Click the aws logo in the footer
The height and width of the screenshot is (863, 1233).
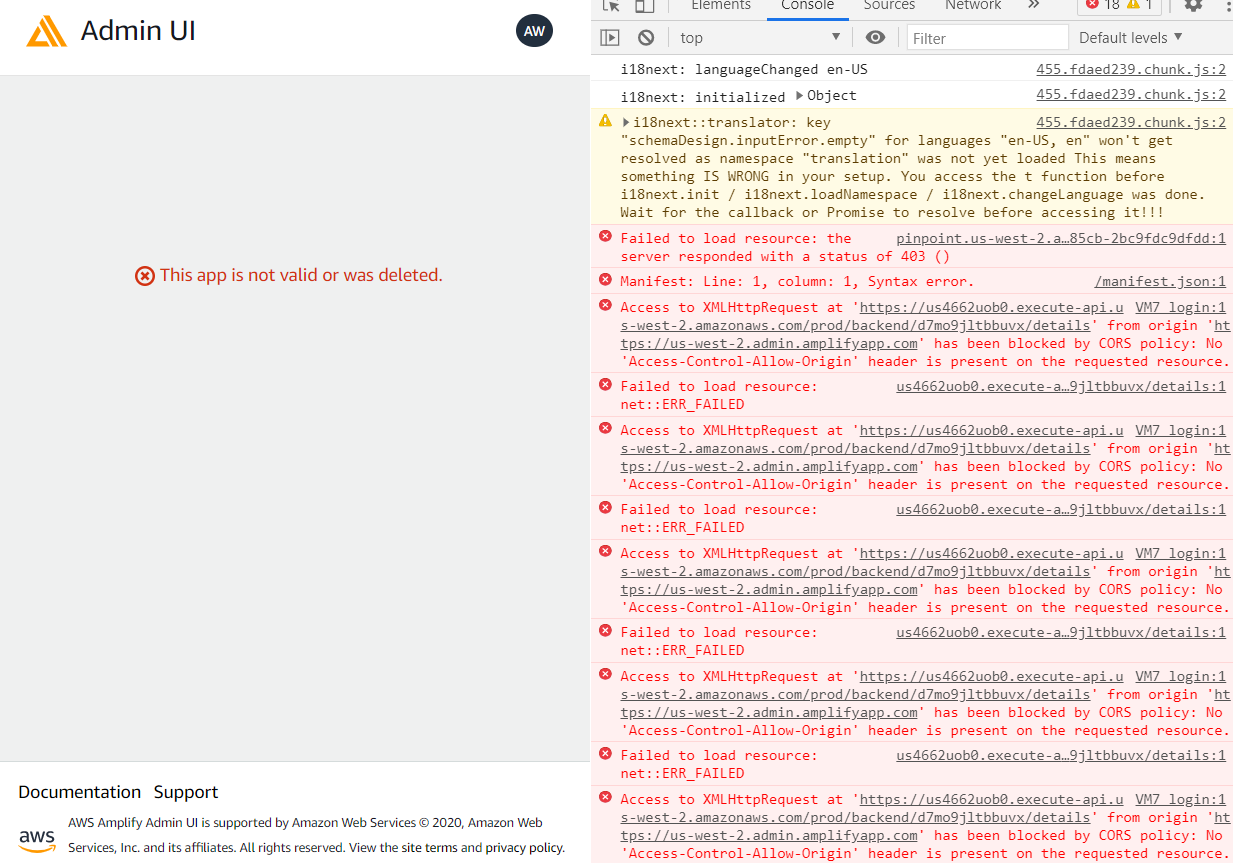coord(37,840)
